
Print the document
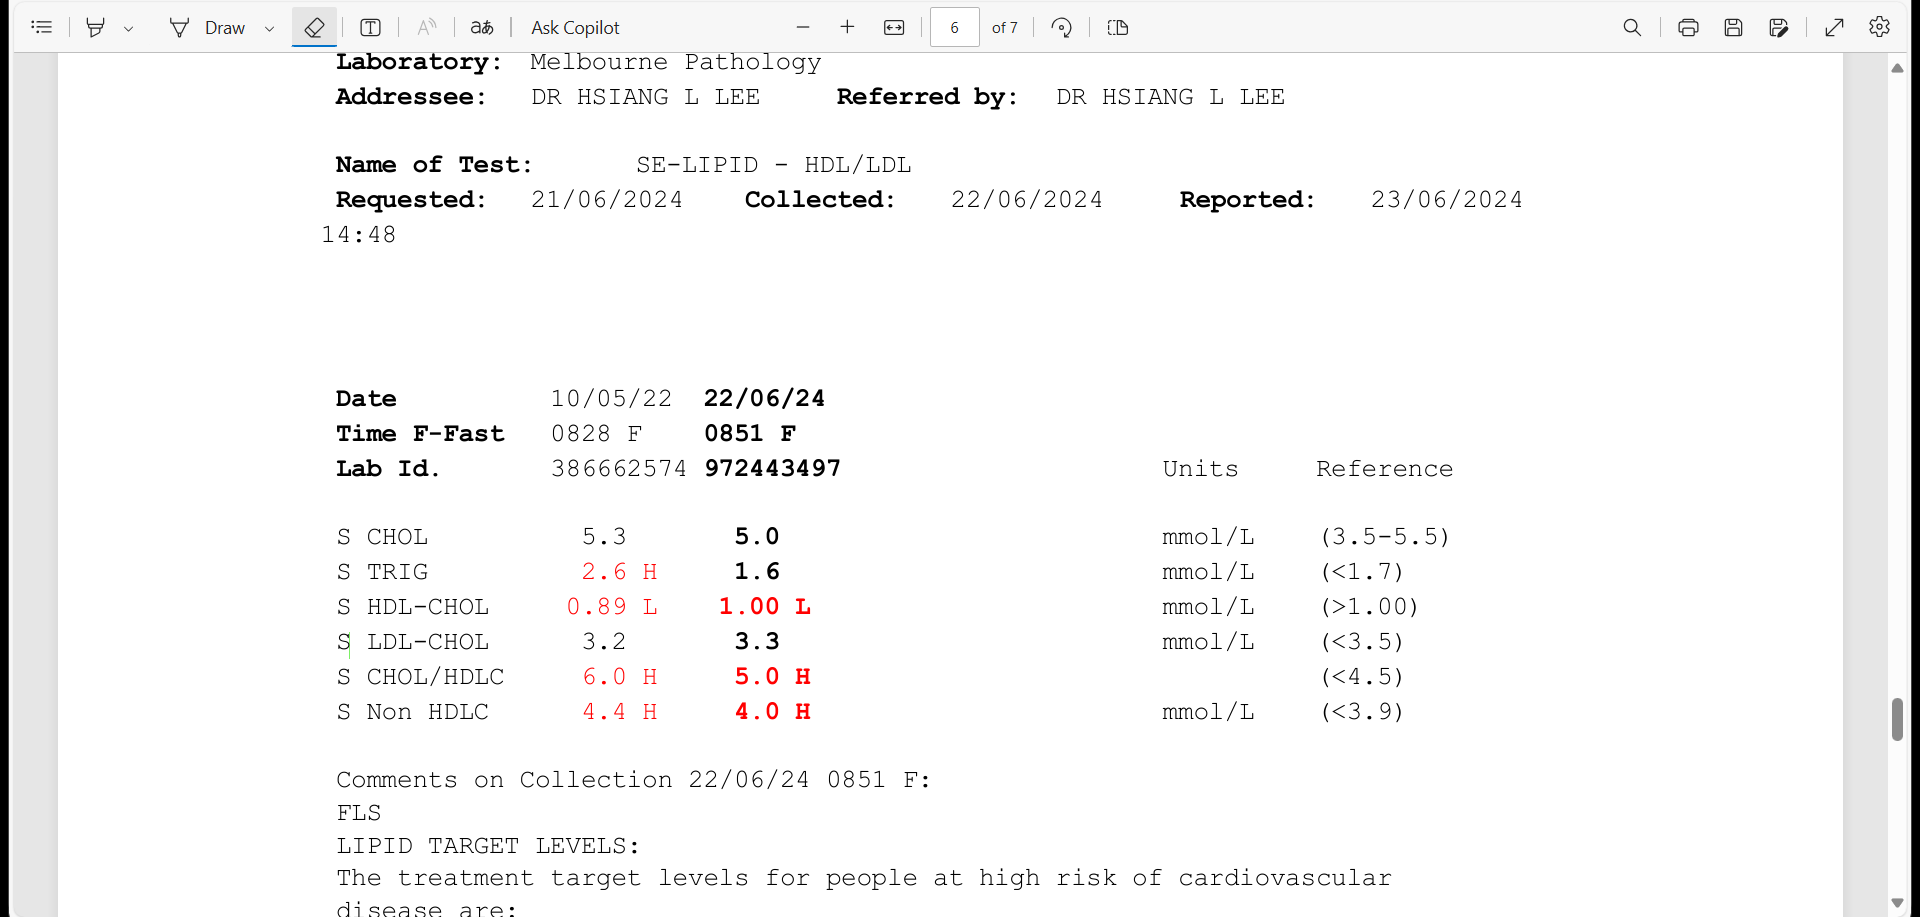(1688, 27)
